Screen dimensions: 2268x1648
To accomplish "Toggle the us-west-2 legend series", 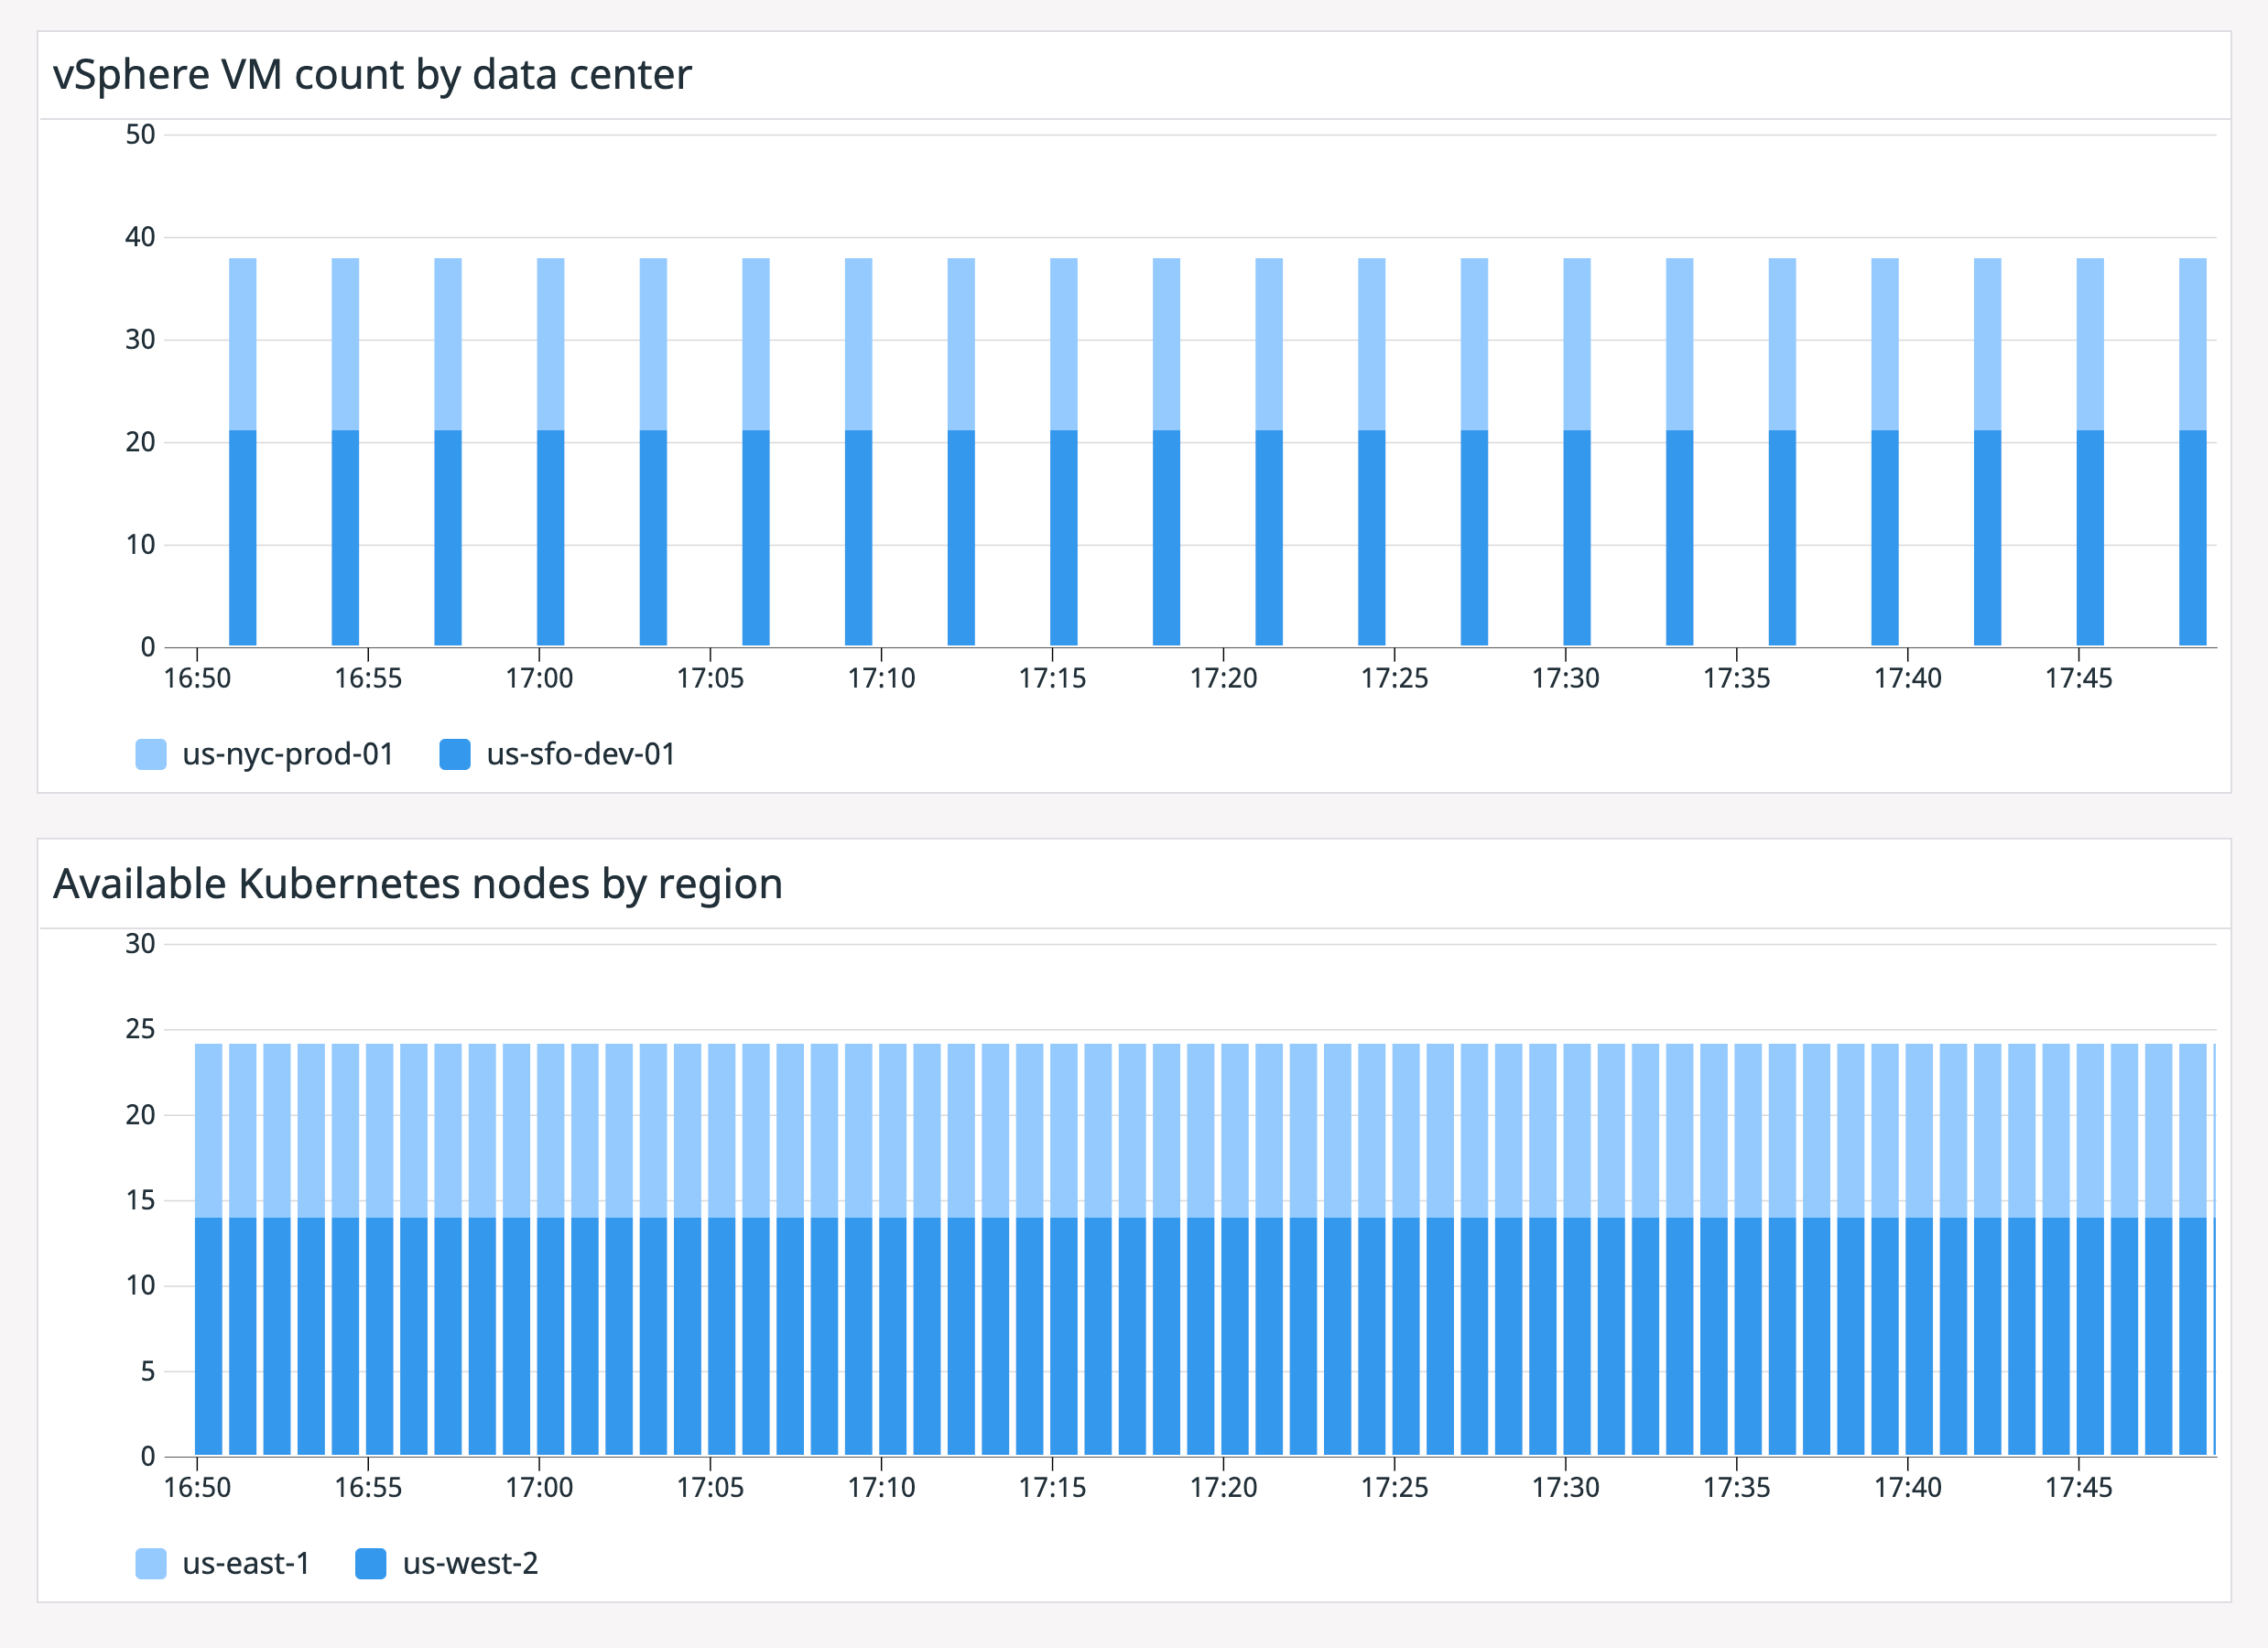I will point(471,1563).
